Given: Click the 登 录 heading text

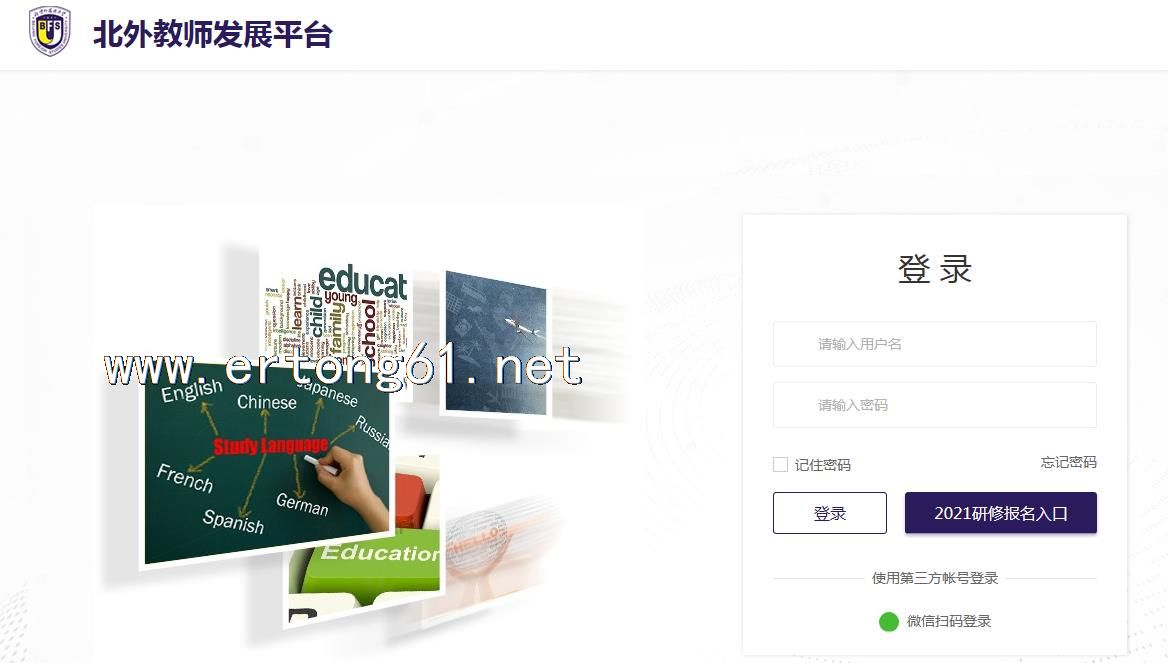Looking at the screenshot, I should [x=935, y=269].
